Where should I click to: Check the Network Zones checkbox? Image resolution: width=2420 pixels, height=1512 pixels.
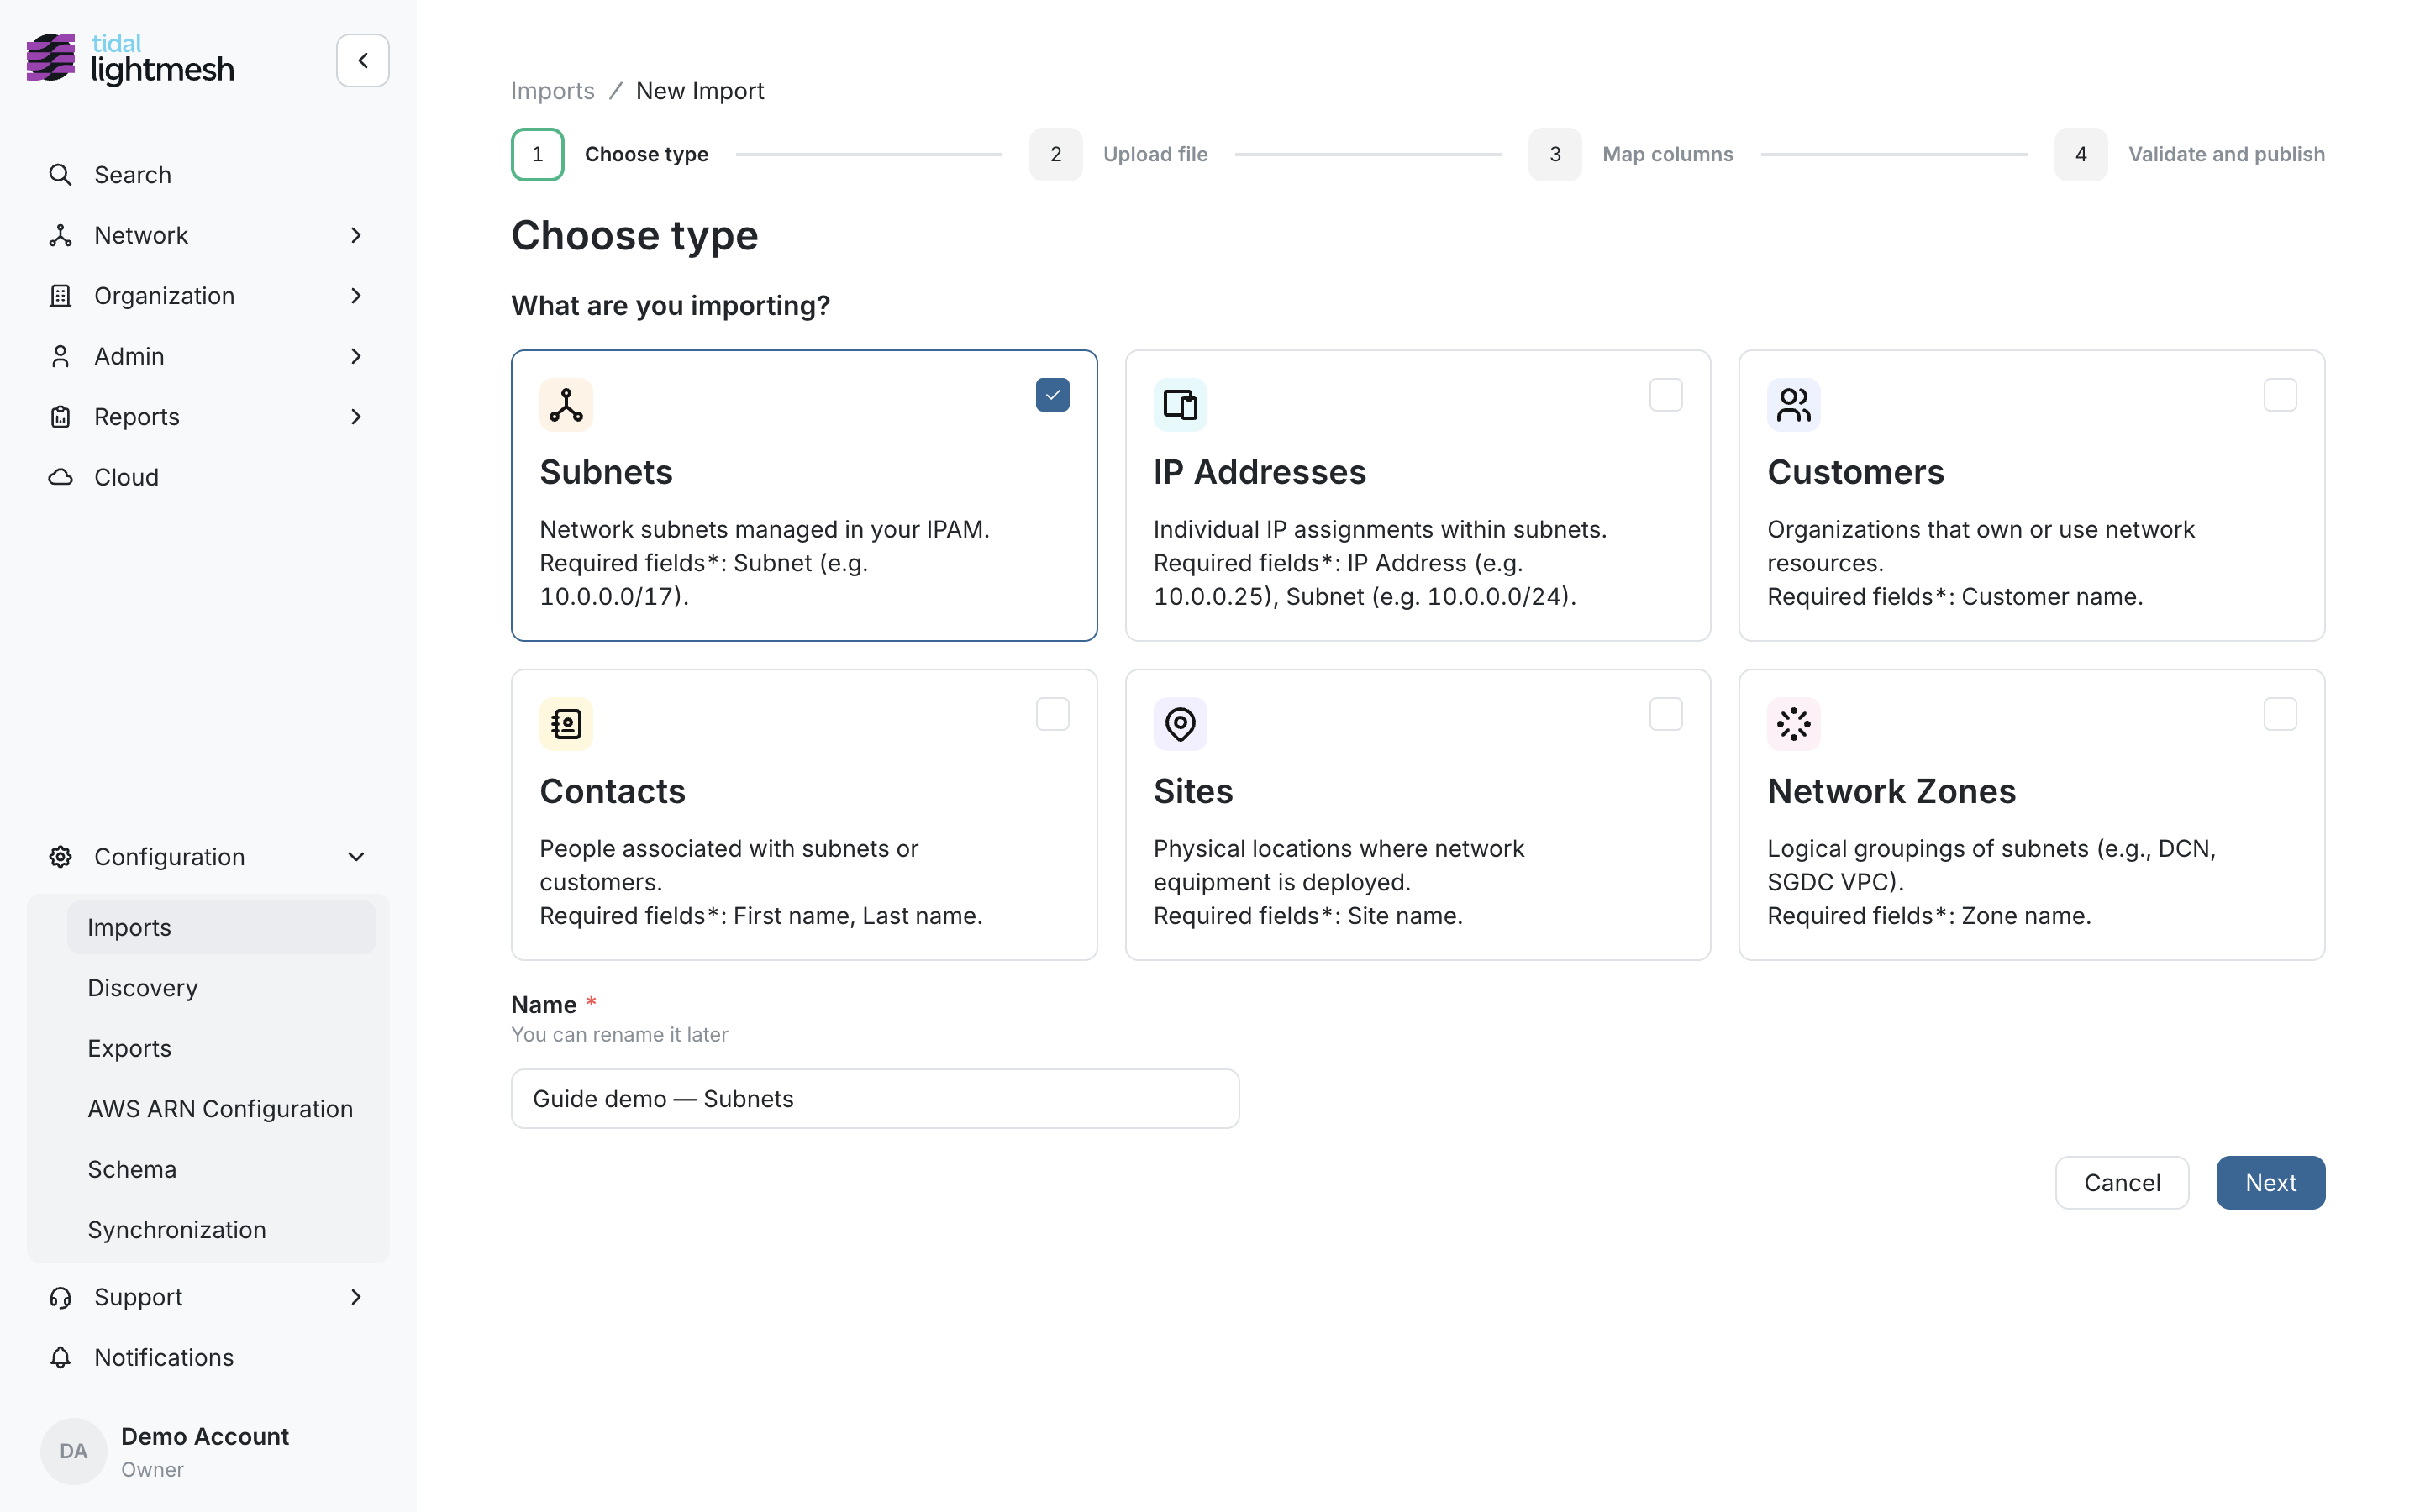pos(2280,714)
